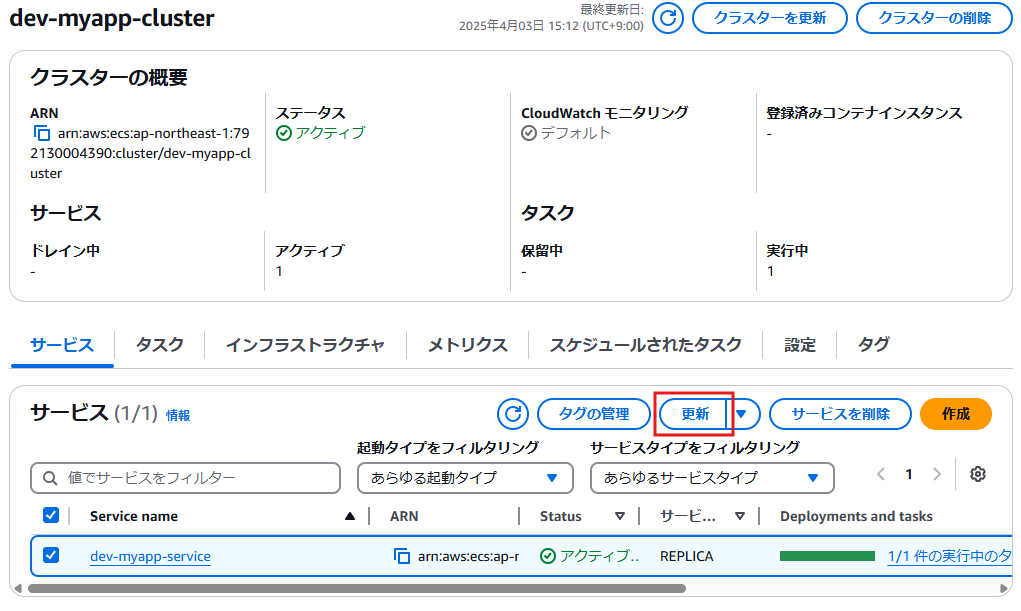Click Deployments and tasks column header
This screenshot has height=611, width=1021.
point(856,516)
